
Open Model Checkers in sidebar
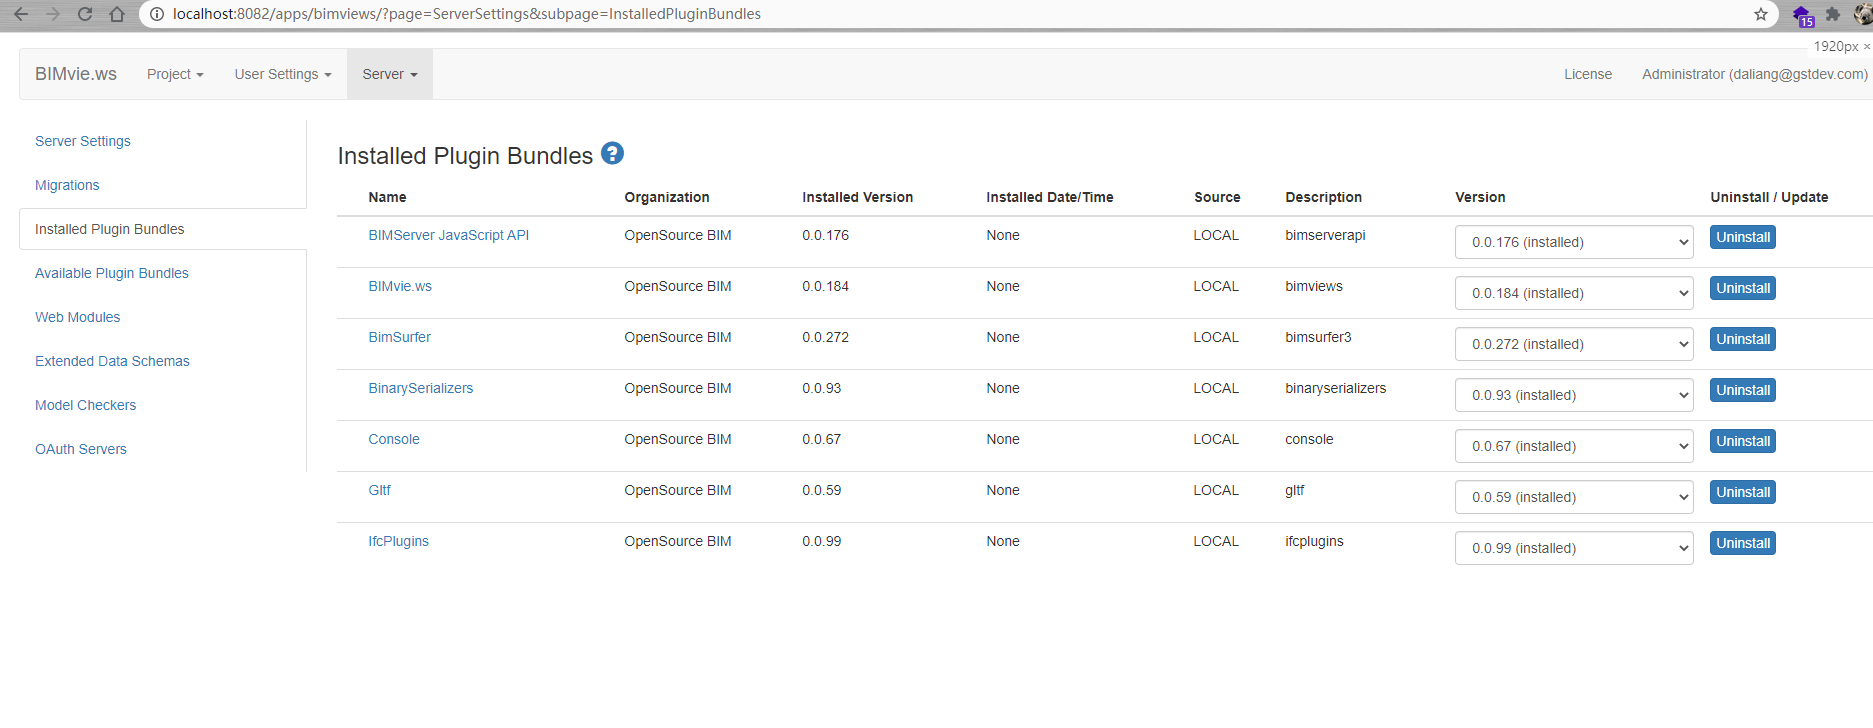[x=85, y=405]
